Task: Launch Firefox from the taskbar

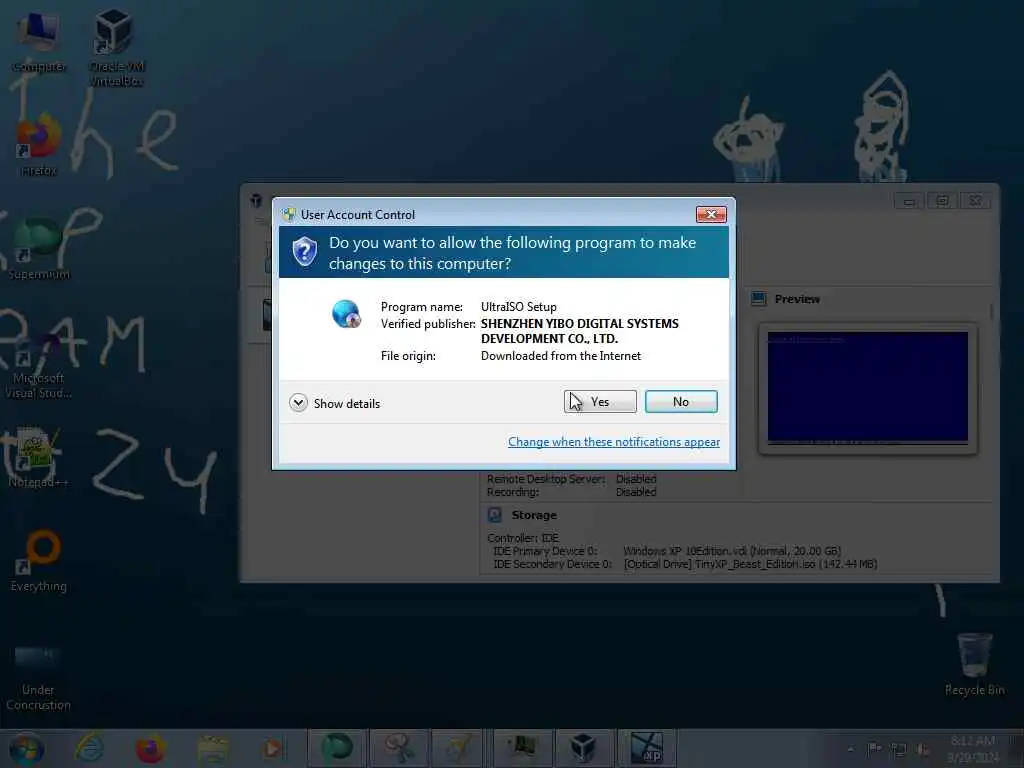Action: click(x=151, y=748)
